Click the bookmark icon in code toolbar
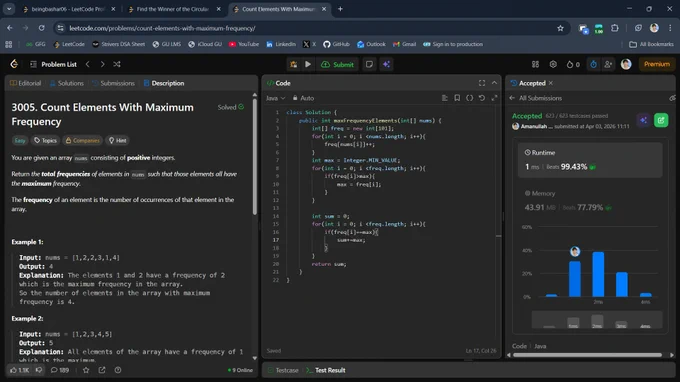 click(x=457, y=98)
